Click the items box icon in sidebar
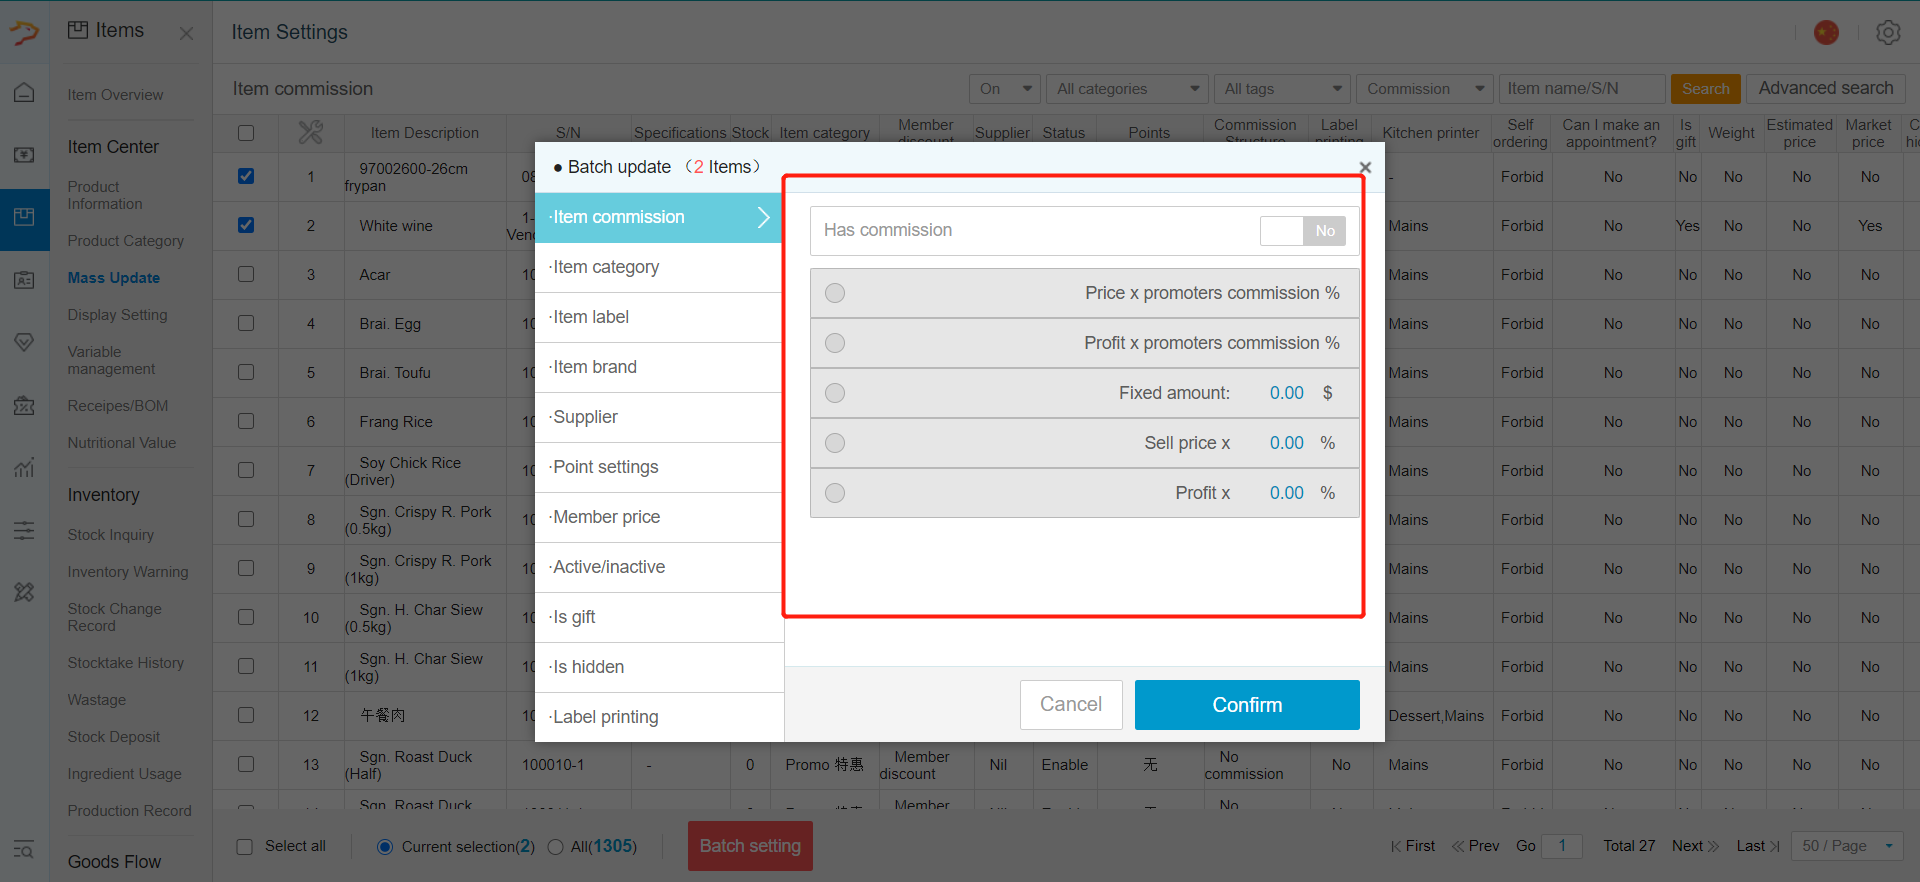1920x882 pixels. click(x=24, y=218)
